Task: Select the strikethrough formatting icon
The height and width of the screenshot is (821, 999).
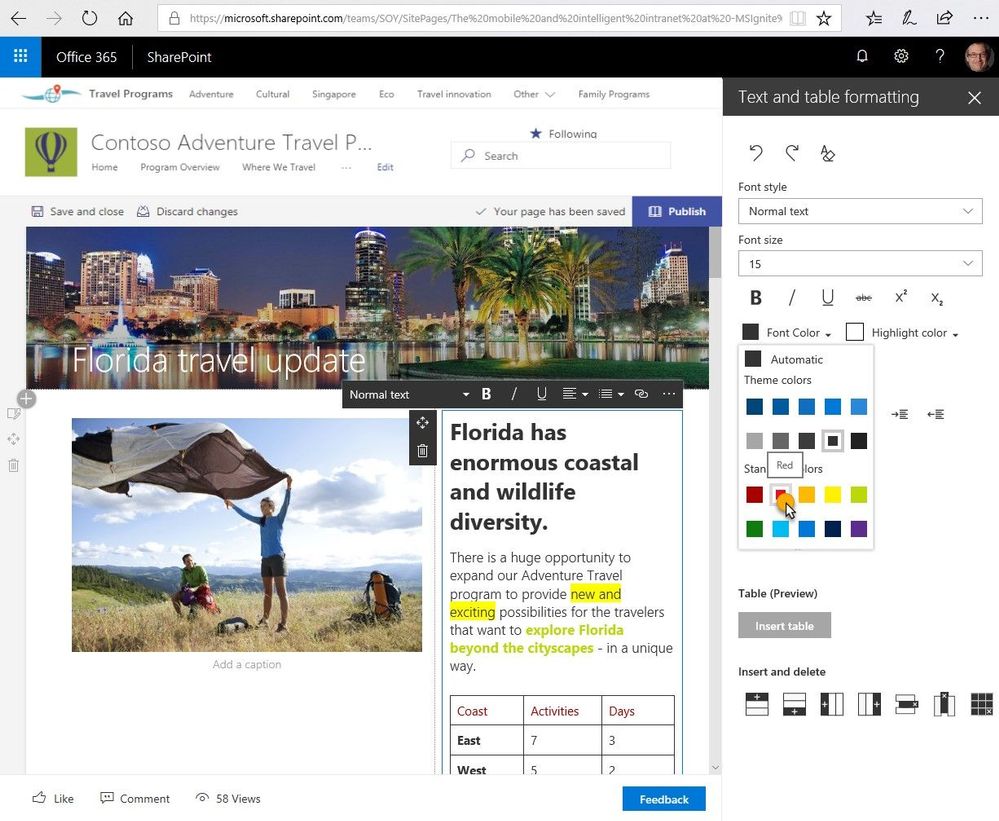Action: pyautogui.click(x=863, y=297)
